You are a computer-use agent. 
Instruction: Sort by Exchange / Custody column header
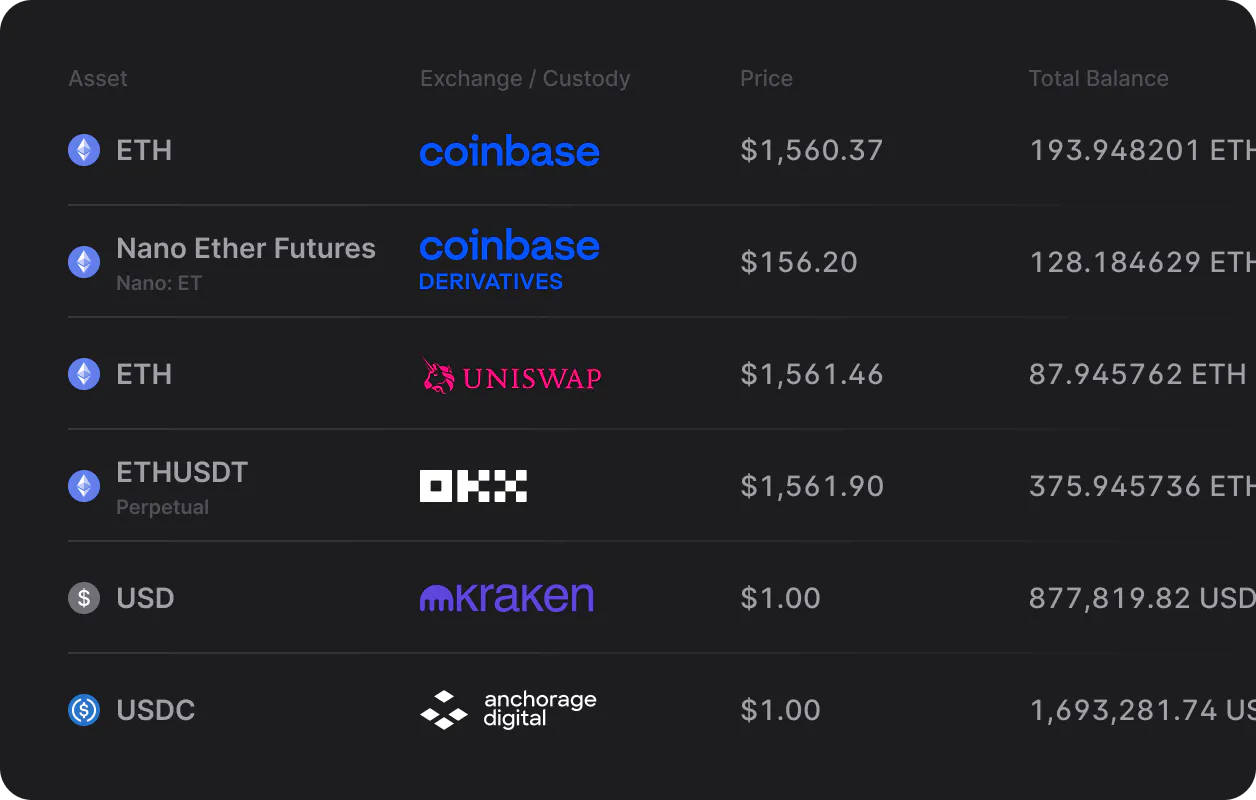(525, 79)
